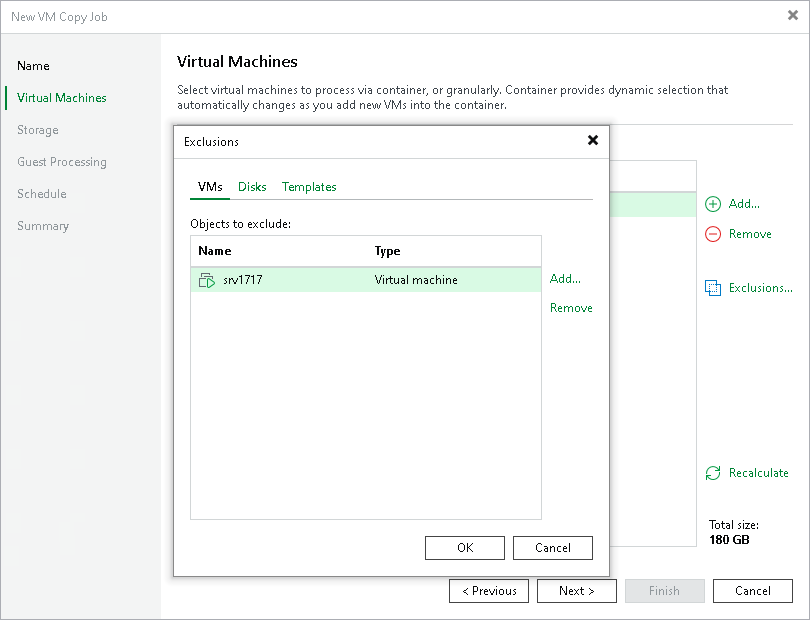Click the Recalculate refresh icon
The image size is (810, 620).
tap(713, 473)
